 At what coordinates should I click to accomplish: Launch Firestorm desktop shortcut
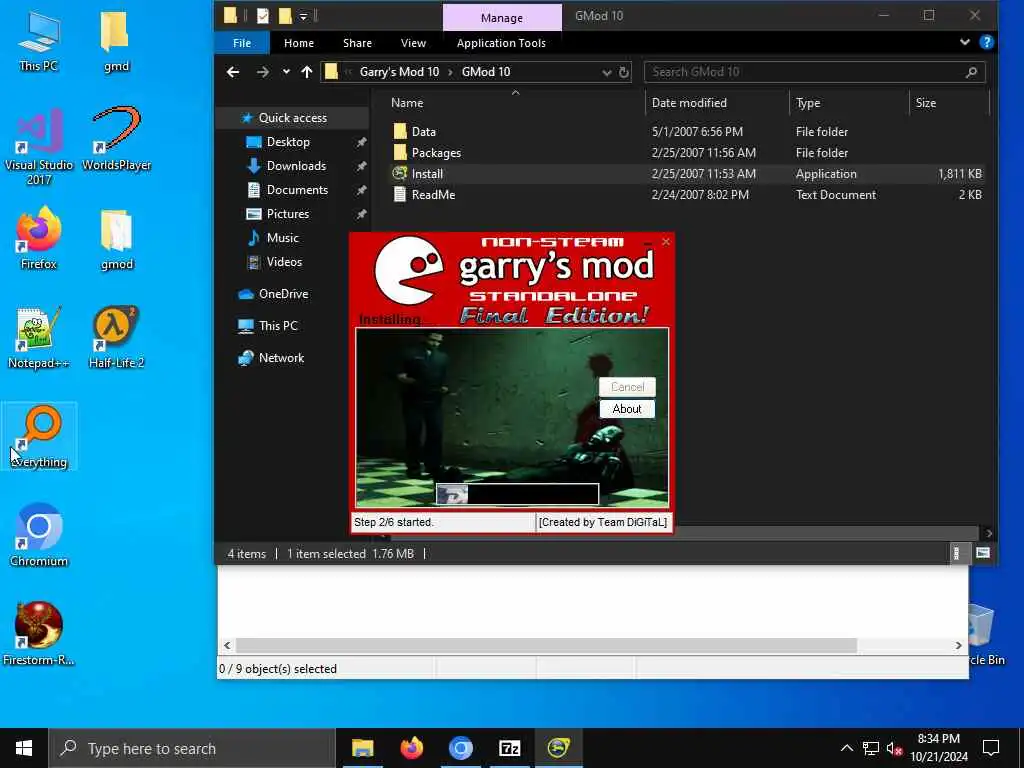pyautogui.click(x=39, y=633)
